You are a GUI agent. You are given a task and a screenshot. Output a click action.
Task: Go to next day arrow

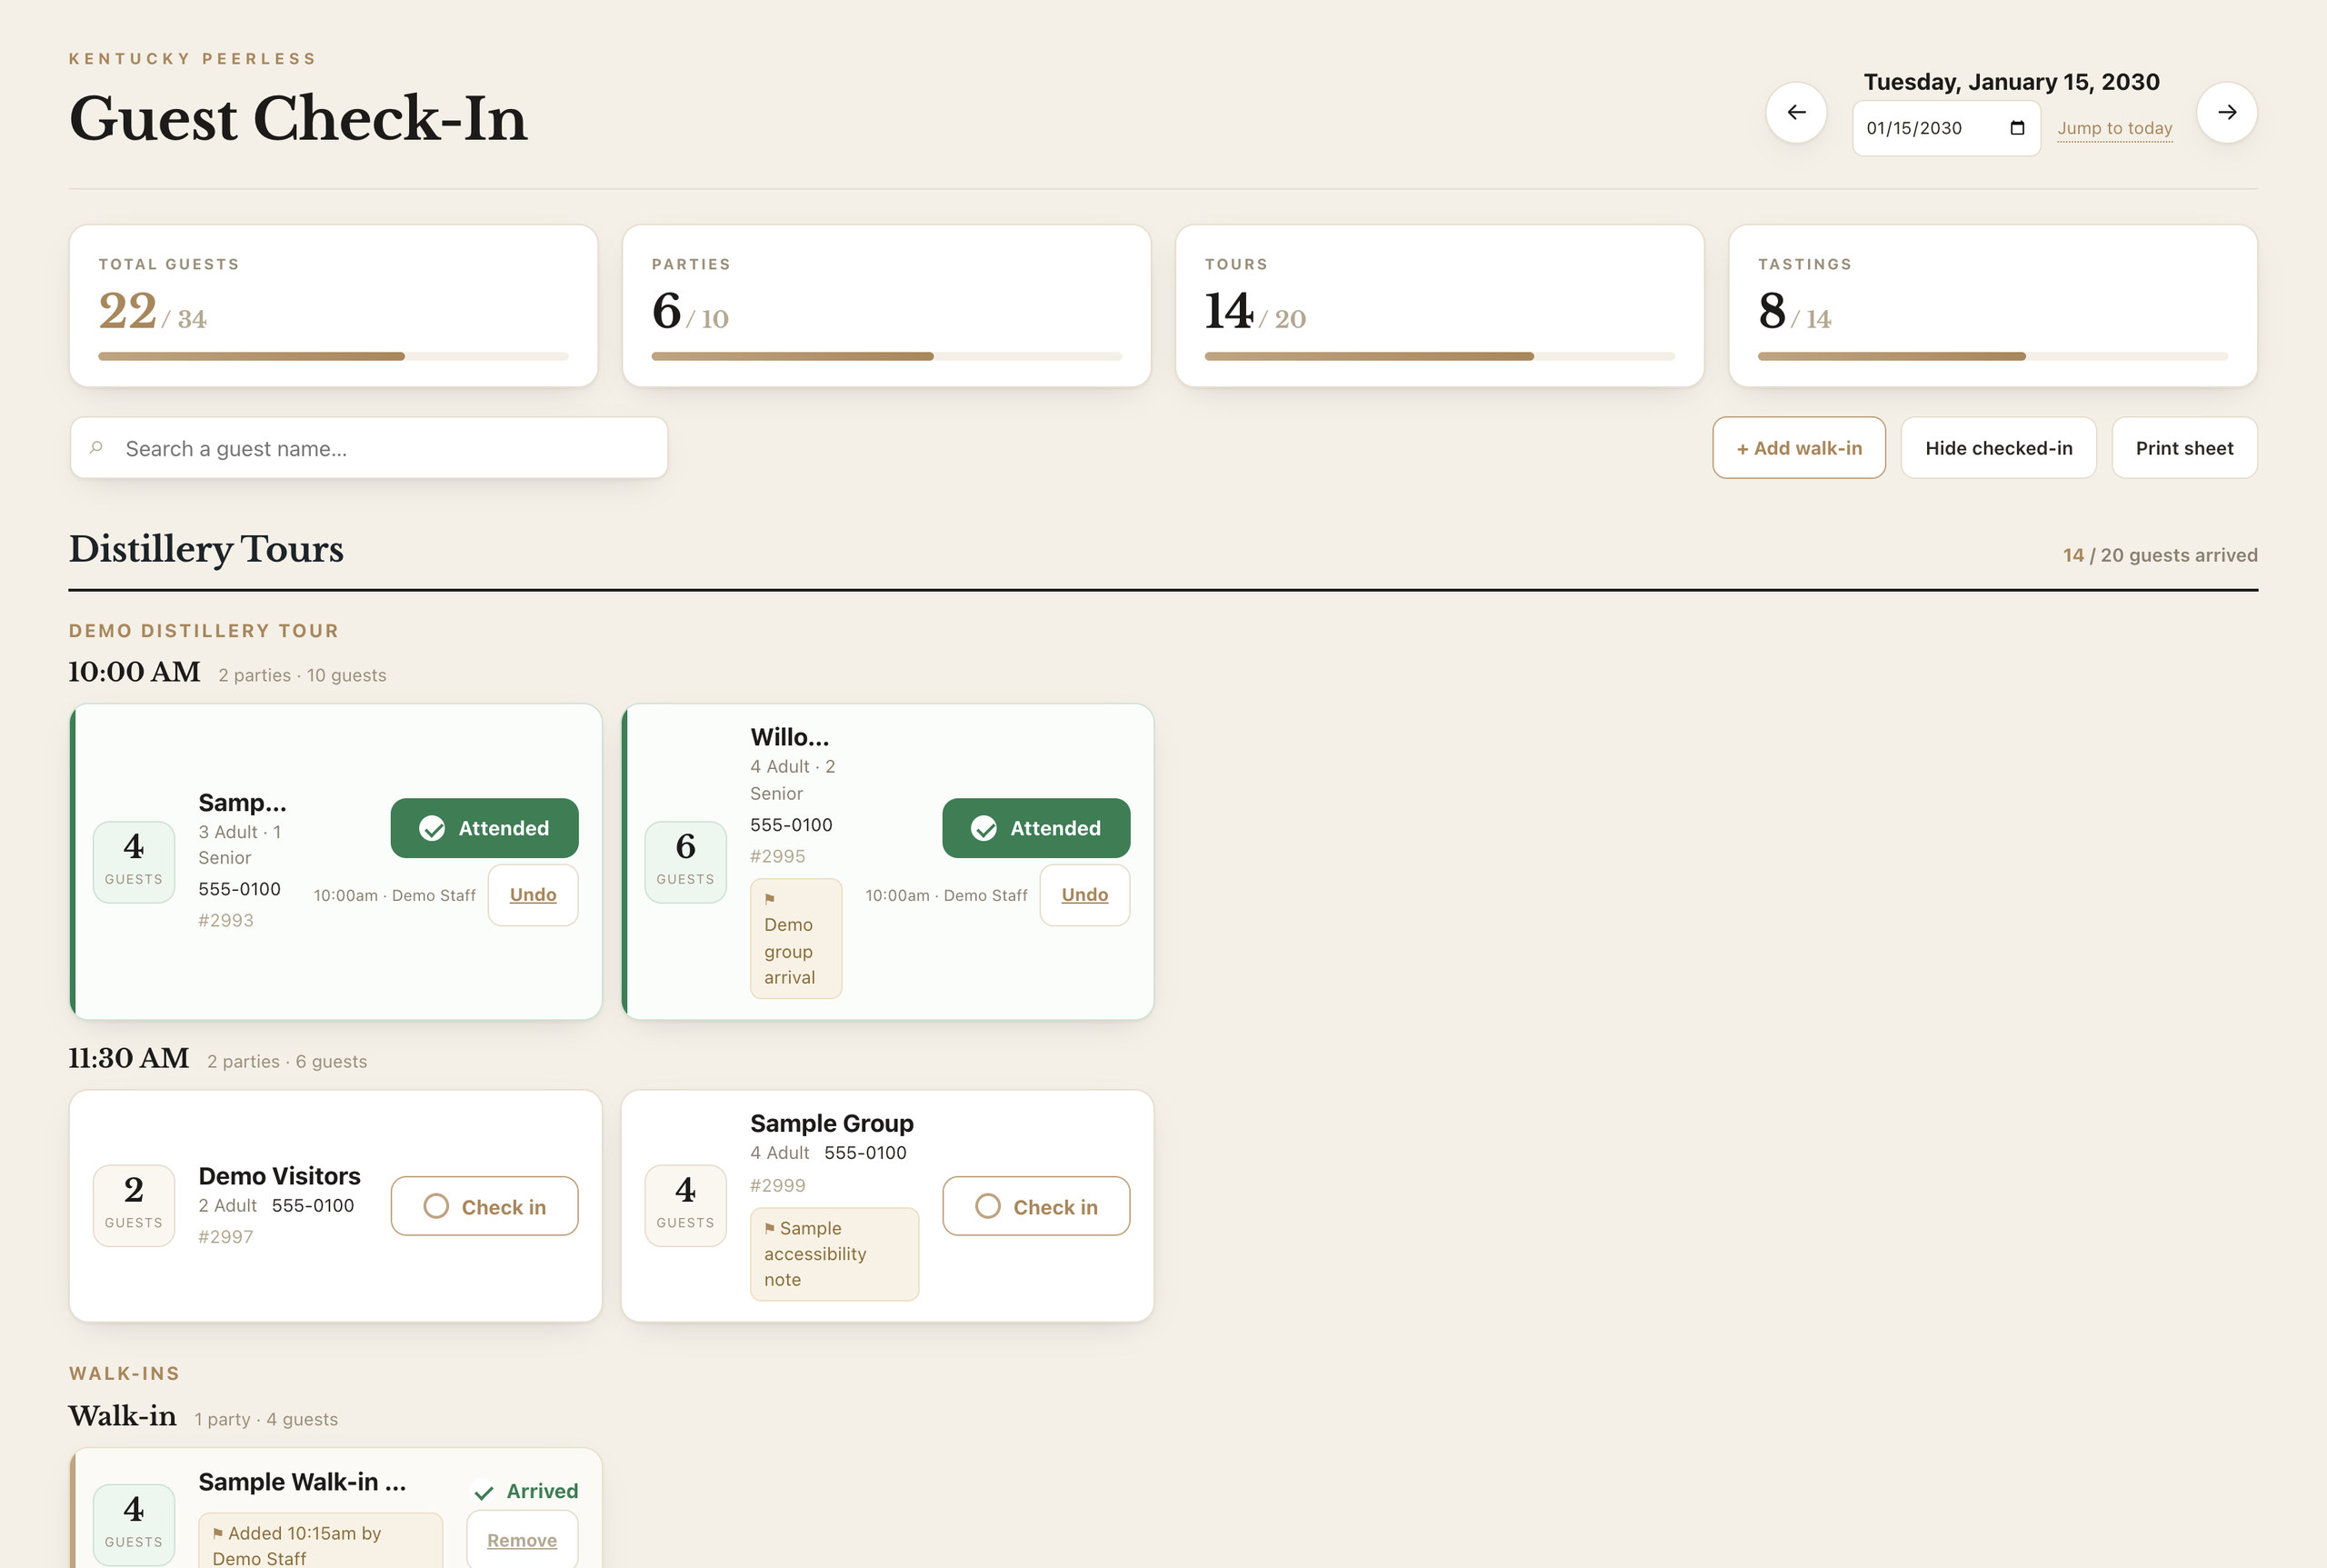pyautogui.click(x=2226, y=112)
